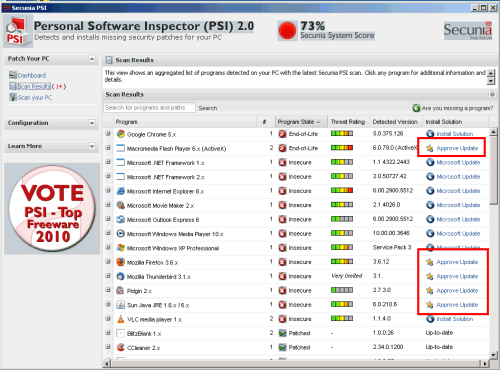
Task: Click the Microsoft Internet Explorer 6.x icon
Action: (x=120, y=191)
